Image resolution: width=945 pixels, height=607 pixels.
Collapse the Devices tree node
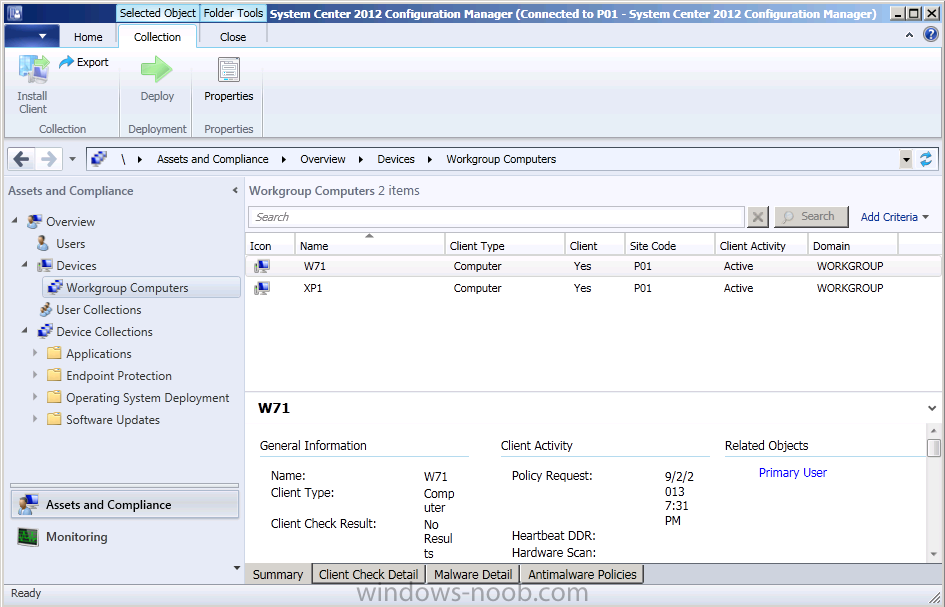[25, 265]
